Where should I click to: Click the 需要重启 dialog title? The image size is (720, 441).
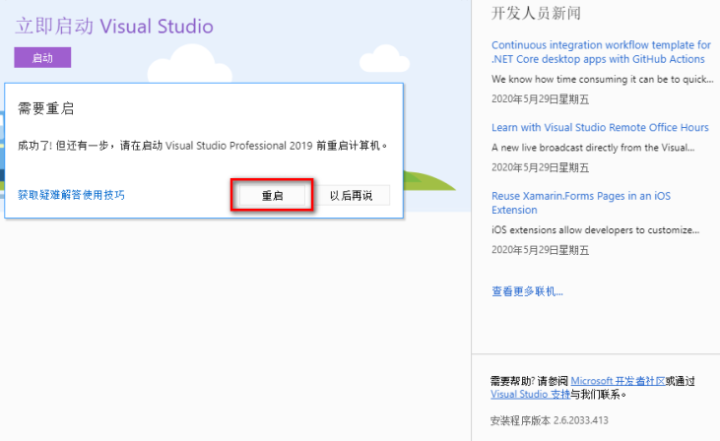(46, 109)
